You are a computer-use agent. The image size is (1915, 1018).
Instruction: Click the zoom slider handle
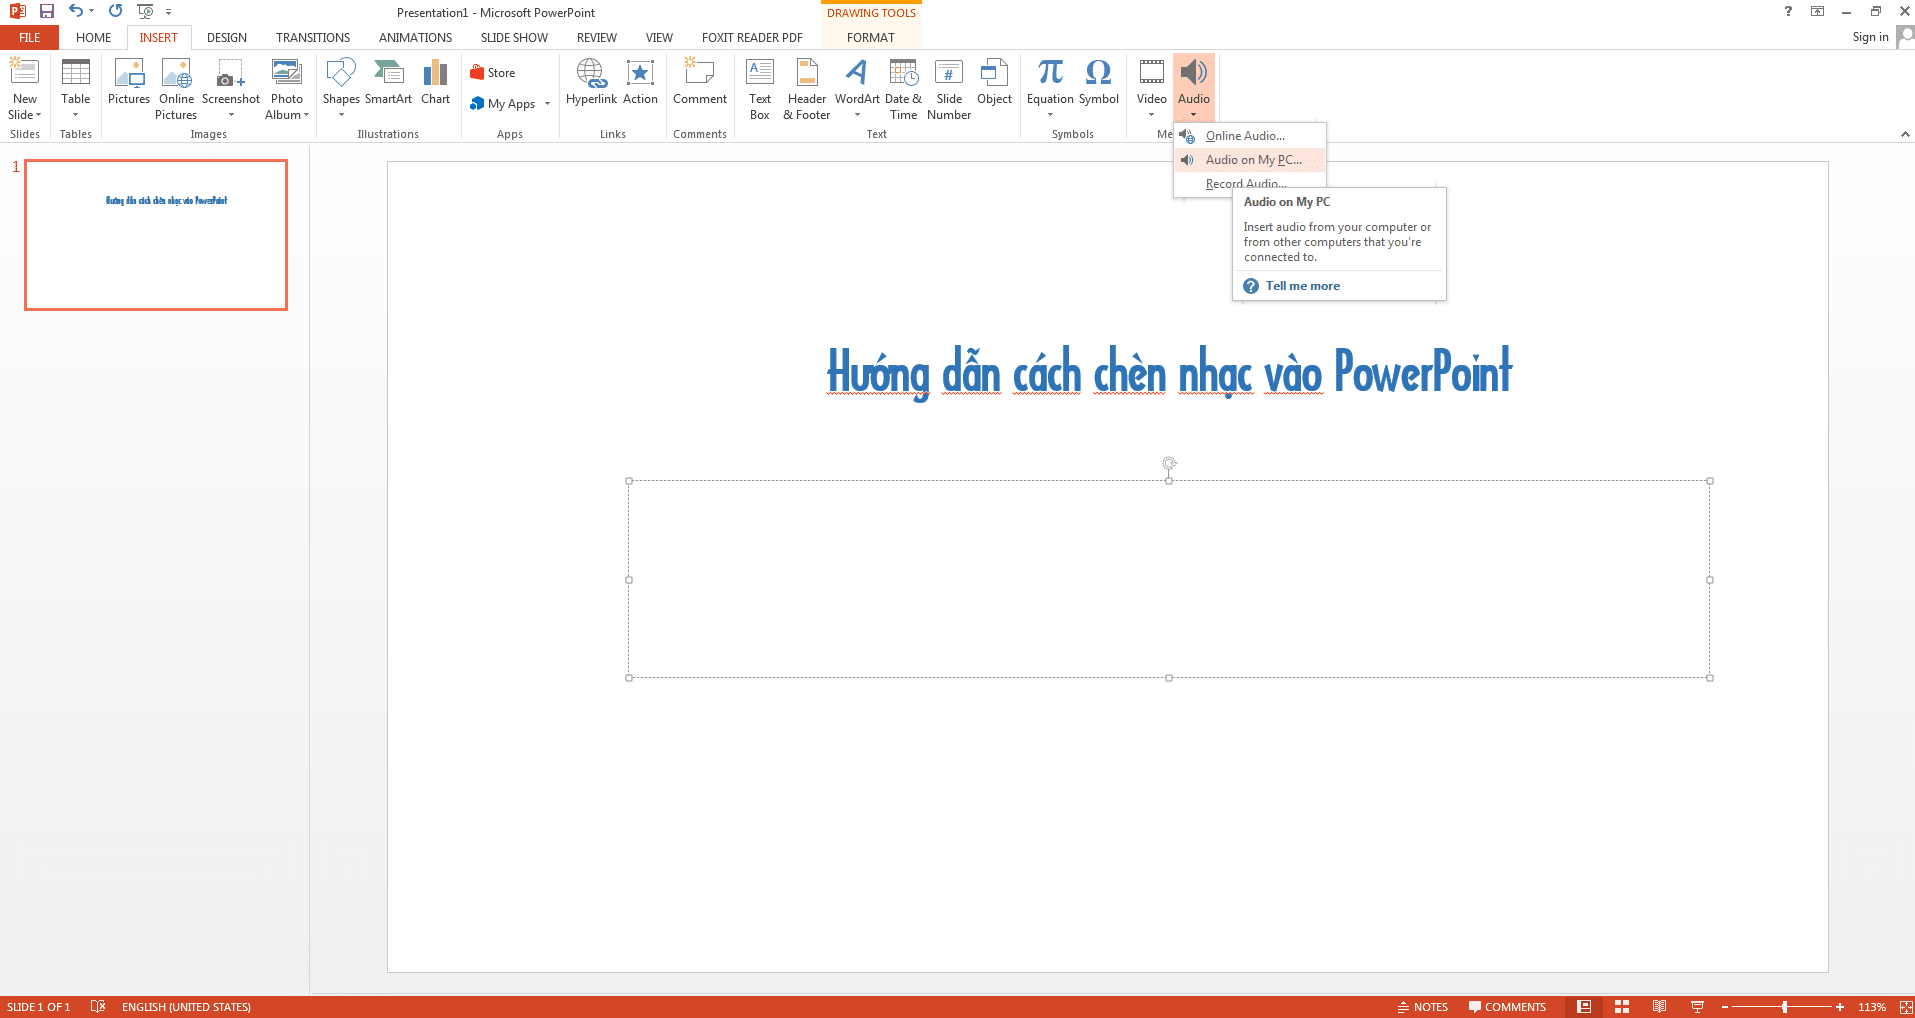click(1784, 1007)
